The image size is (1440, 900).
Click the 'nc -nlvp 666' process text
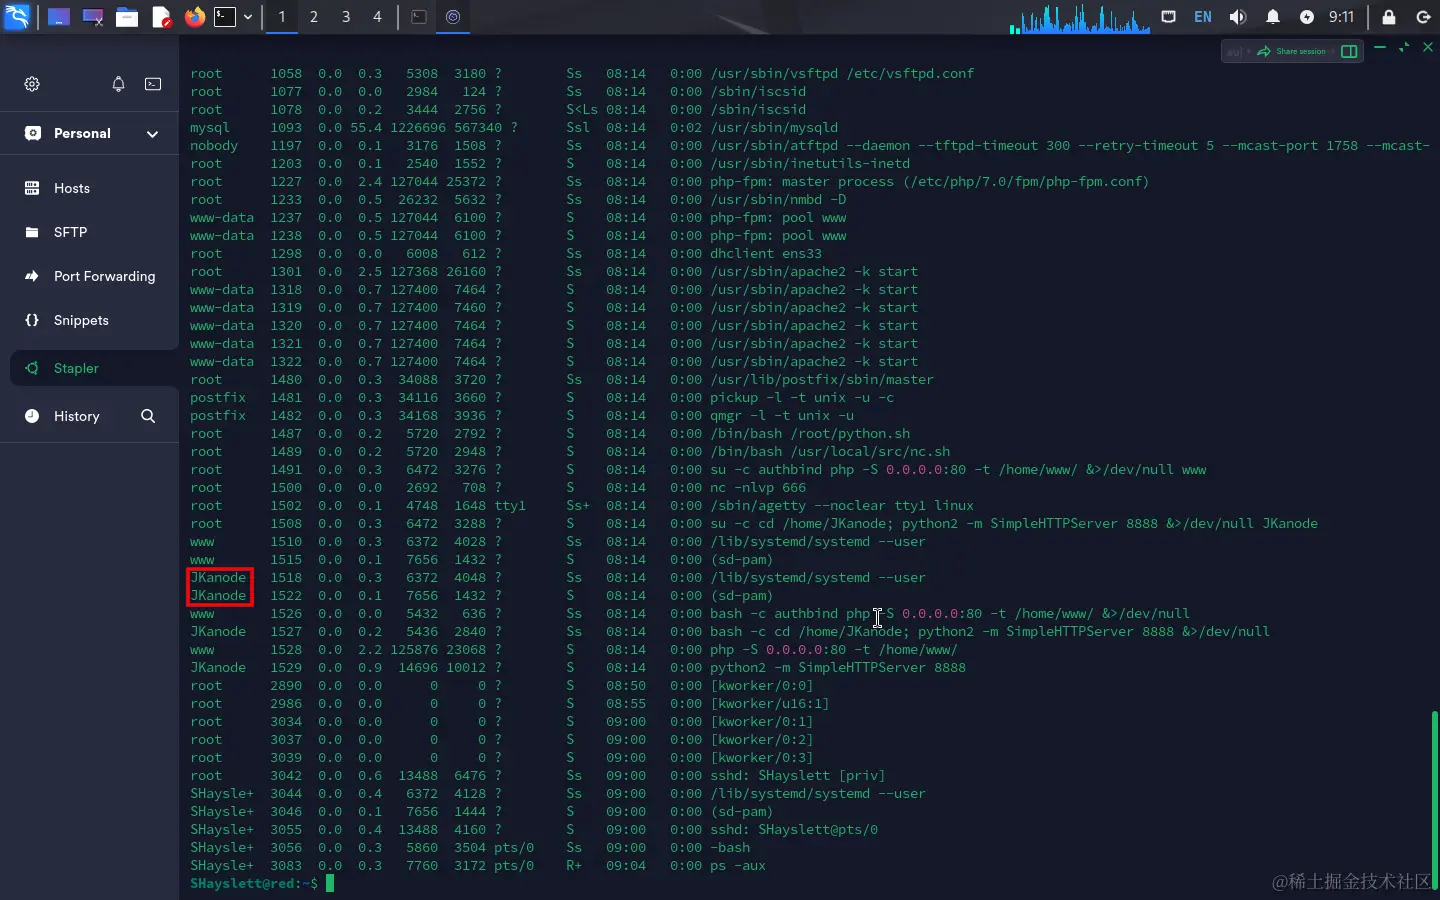click(758, 488)
